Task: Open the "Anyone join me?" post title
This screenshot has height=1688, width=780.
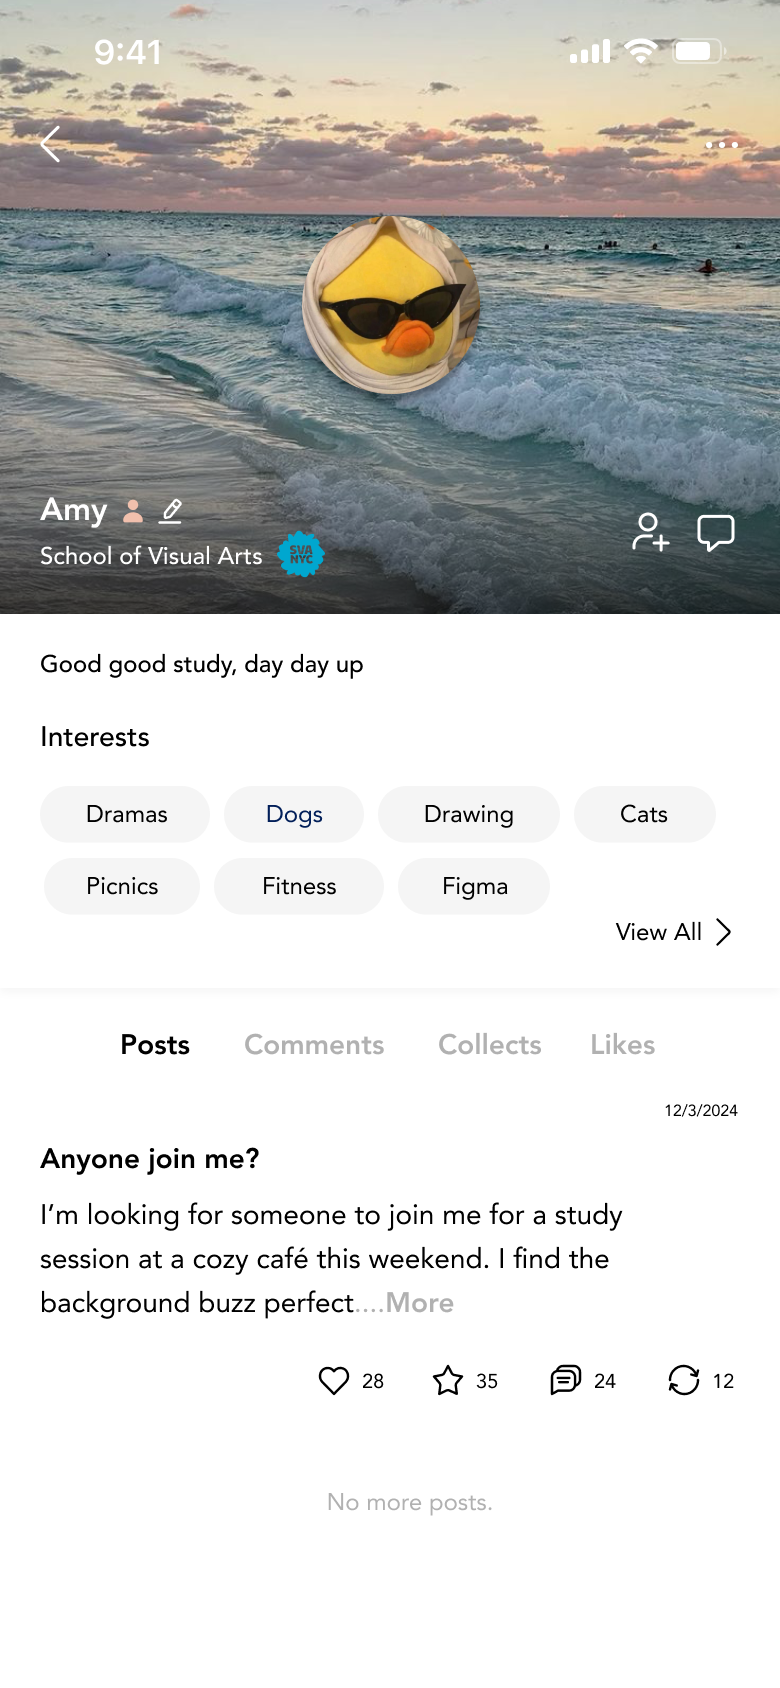Action: coord(150,1159)
